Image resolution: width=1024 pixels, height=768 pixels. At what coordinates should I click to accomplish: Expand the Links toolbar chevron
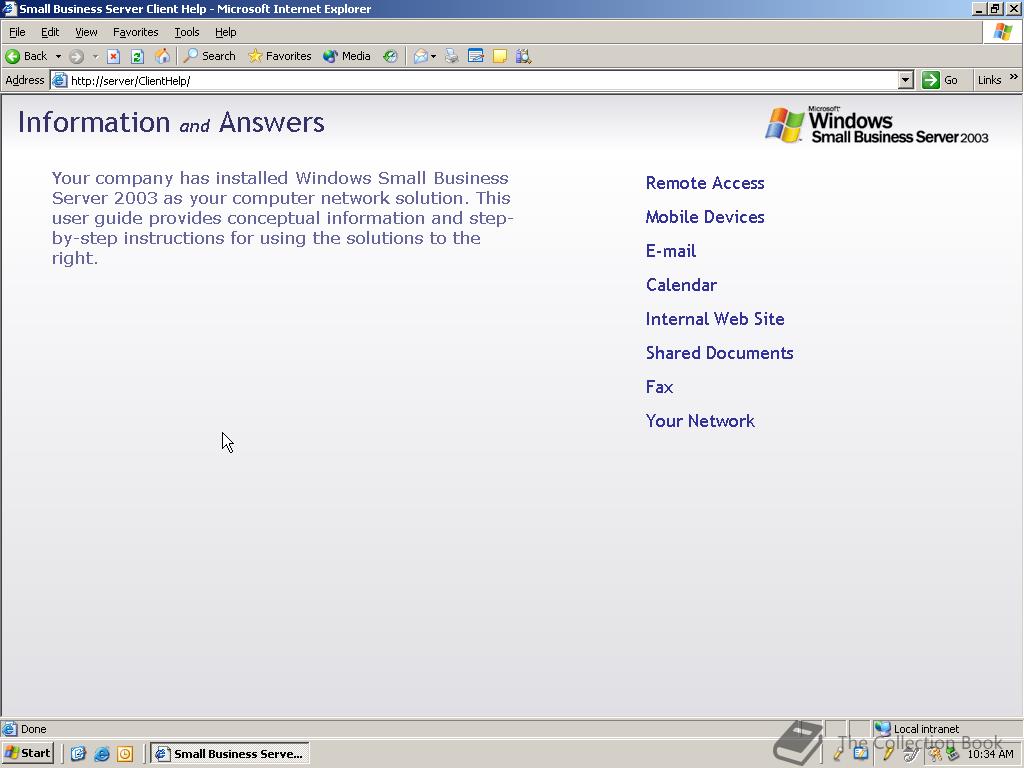tap(1014, 77)
